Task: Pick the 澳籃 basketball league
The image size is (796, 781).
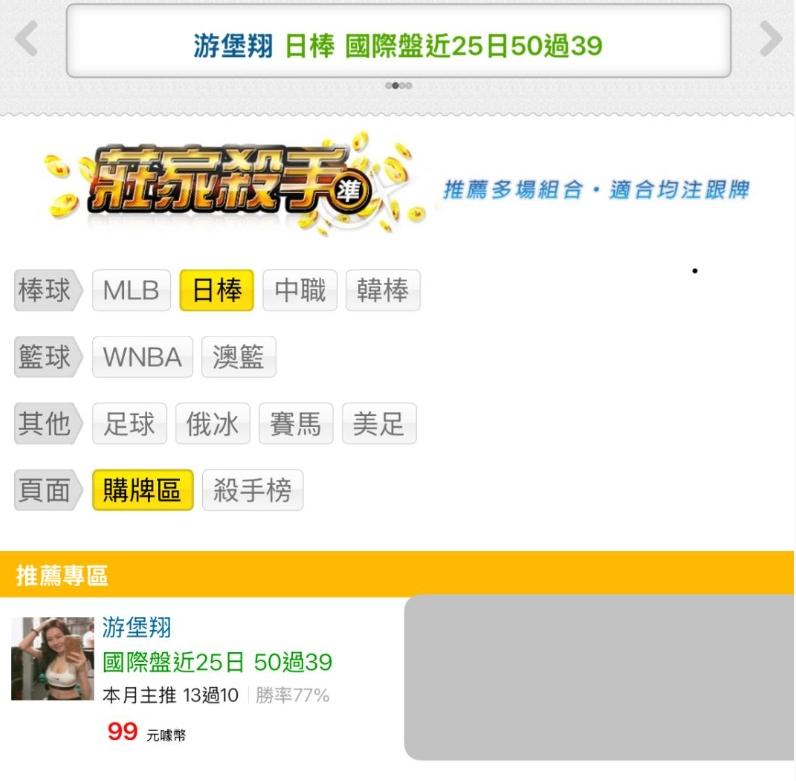Action: [239, 357]
